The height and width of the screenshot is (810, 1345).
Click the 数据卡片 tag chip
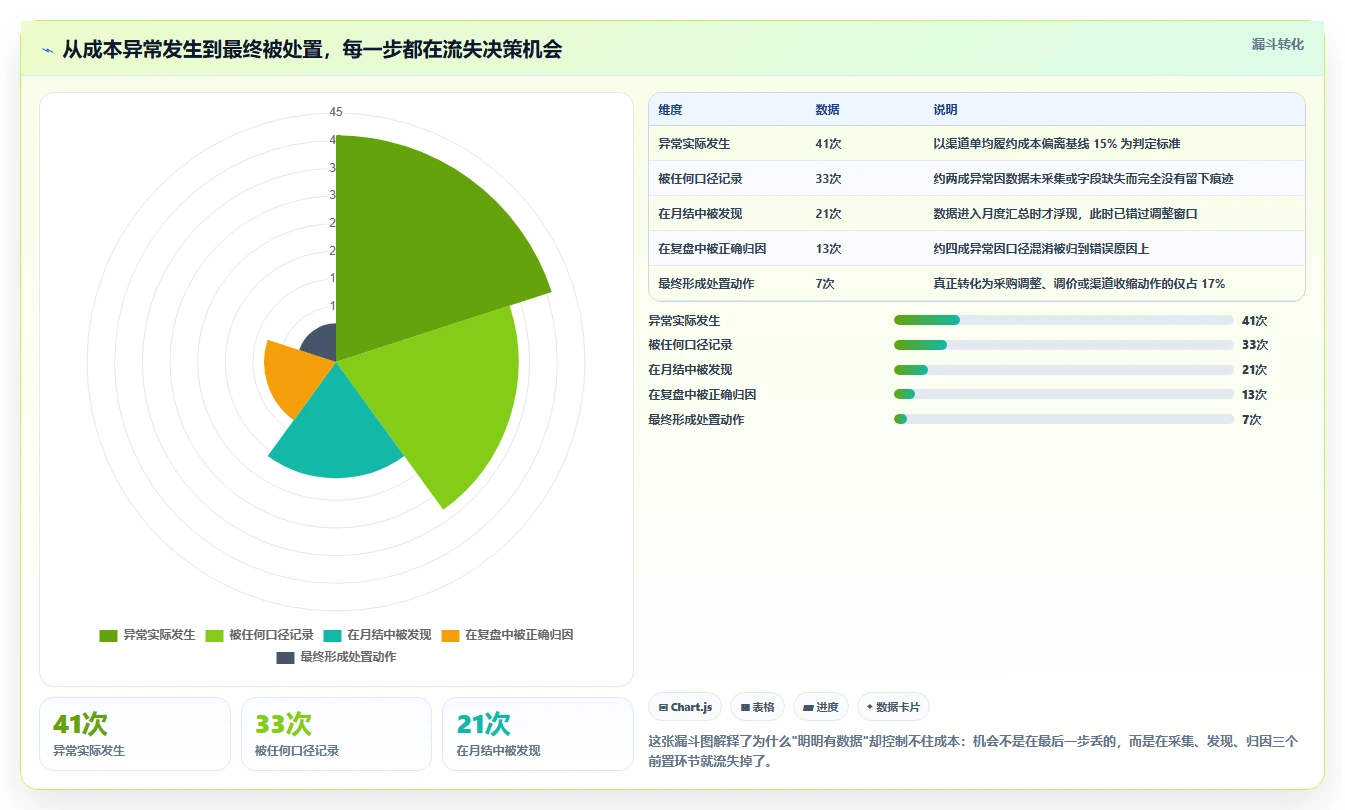pyautogui.click(x=893, y=707)
